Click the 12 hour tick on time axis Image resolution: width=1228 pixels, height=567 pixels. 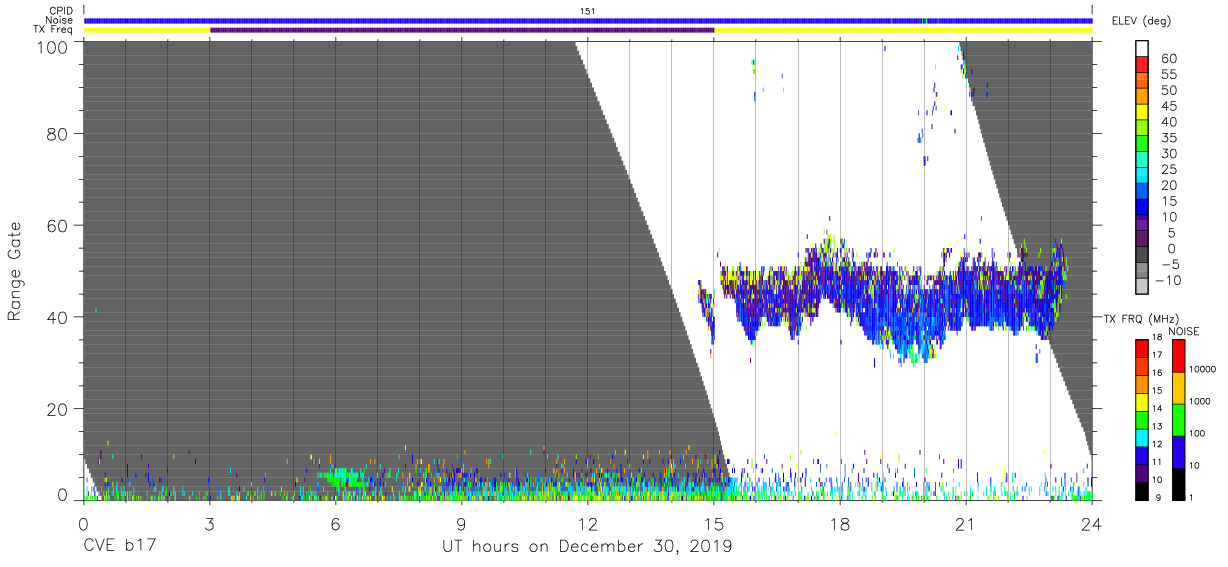coord(587,523)
